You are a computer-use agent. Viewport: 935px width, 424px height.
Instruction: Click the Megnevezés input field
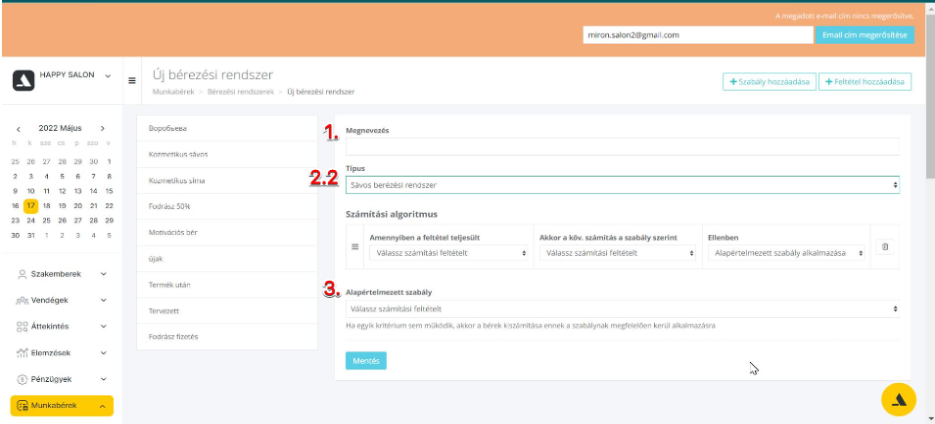click(x=621, y=147)
